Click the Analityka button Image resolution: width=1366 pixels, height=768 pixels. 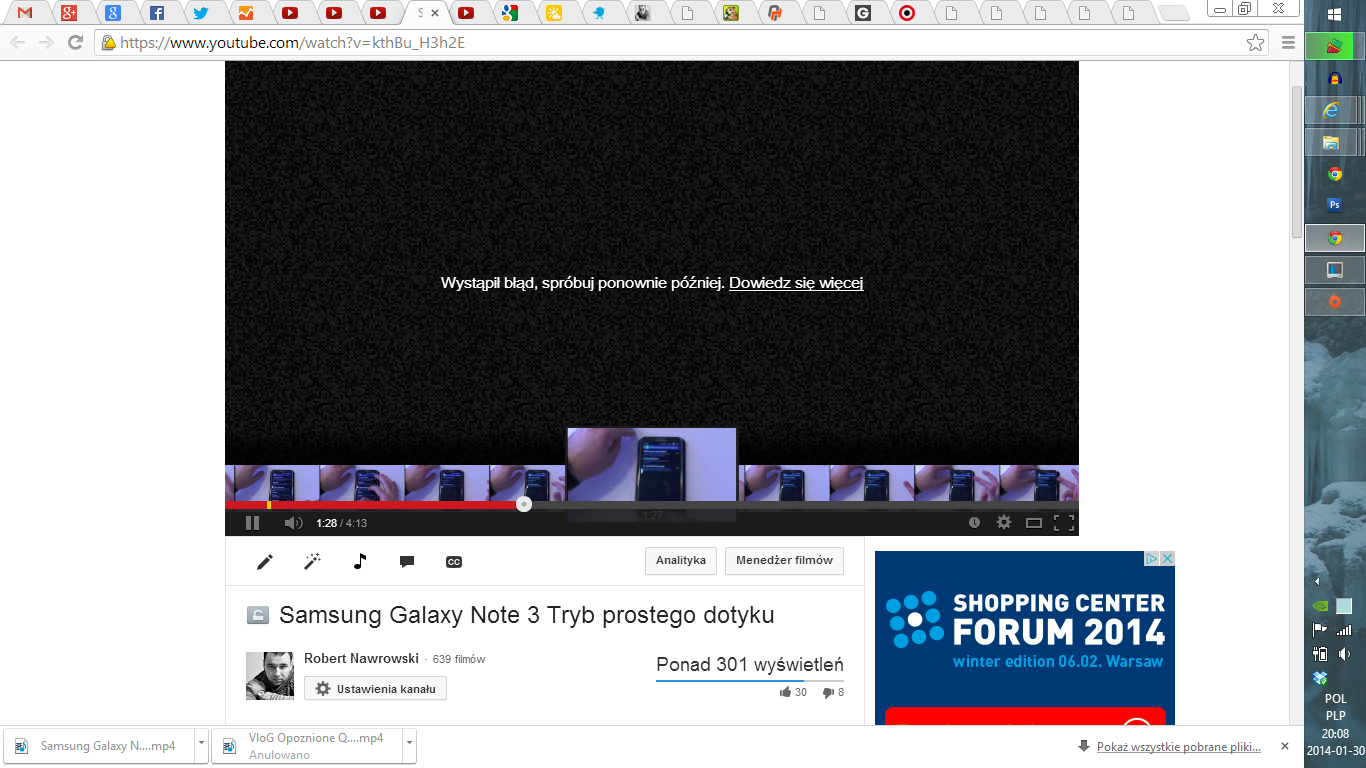click(681, 561)
